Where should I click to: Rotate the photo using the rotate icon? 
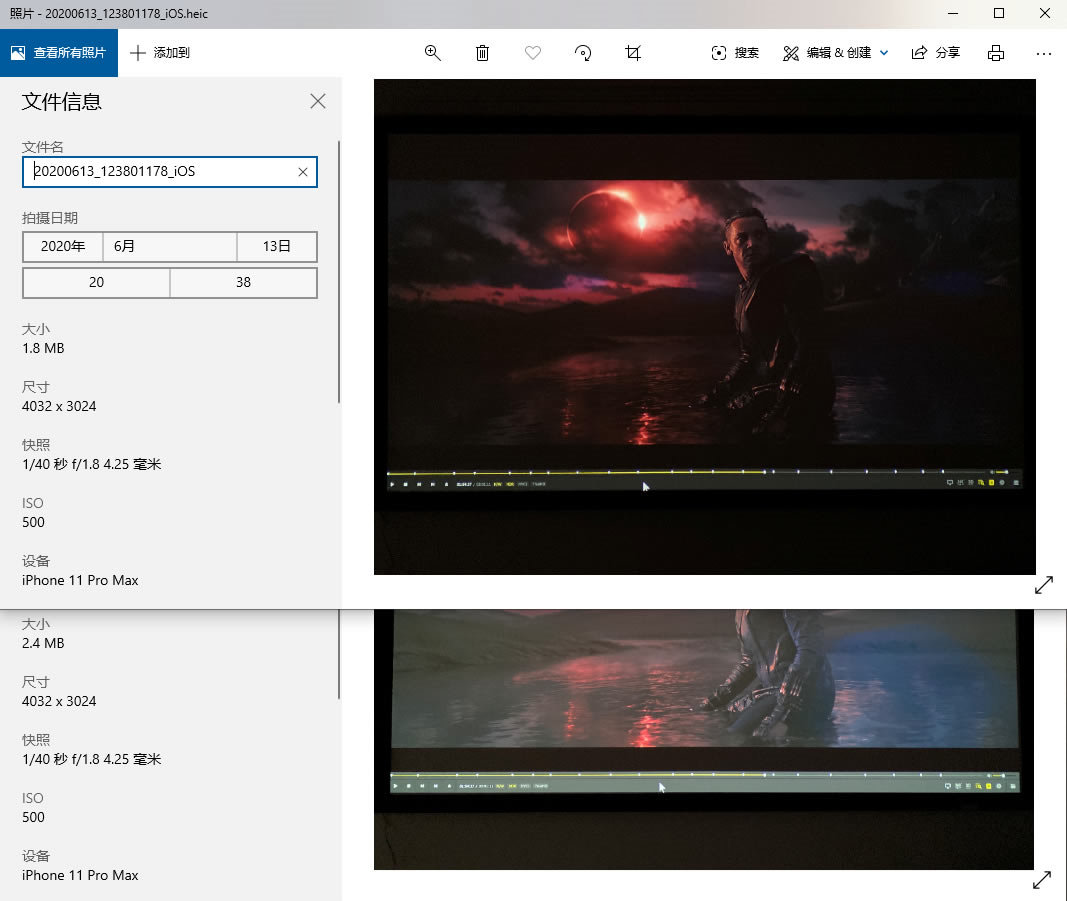tap(583, 53)
